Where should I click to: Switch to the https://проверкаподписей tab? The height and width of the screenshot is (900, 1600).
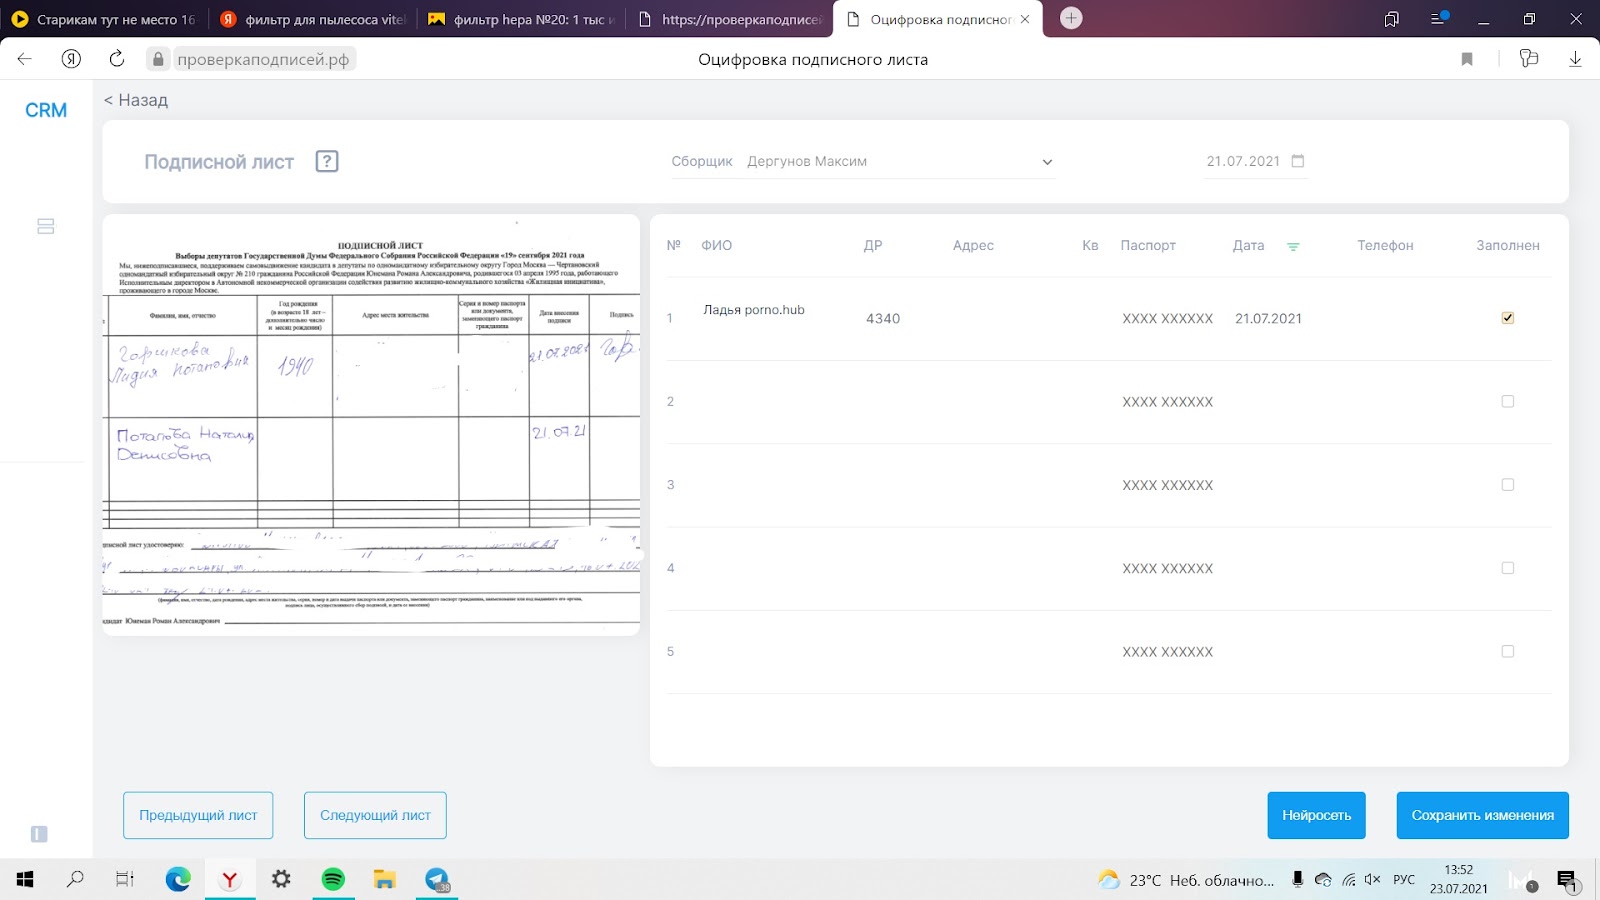pyautogui.click(x=730, y=19)
